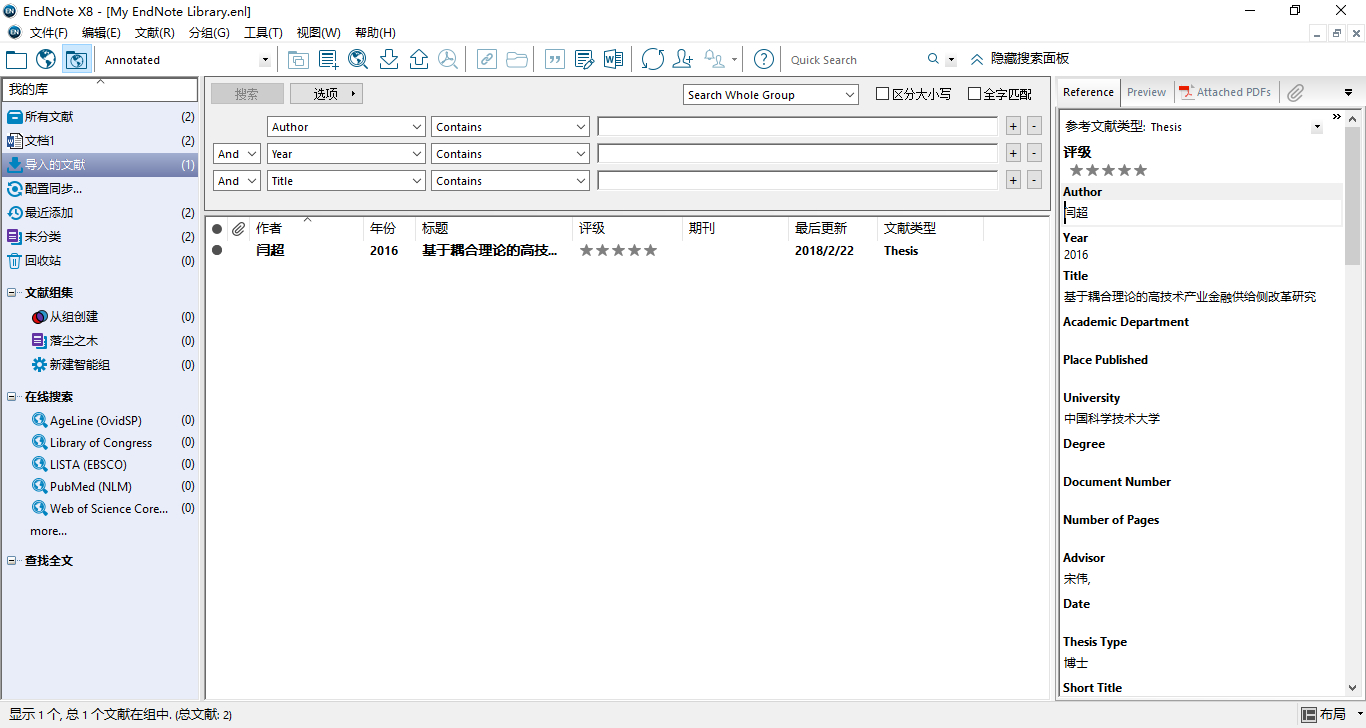
Task: Enable the 区分大小写 checkbox
Action: point(882,94)
